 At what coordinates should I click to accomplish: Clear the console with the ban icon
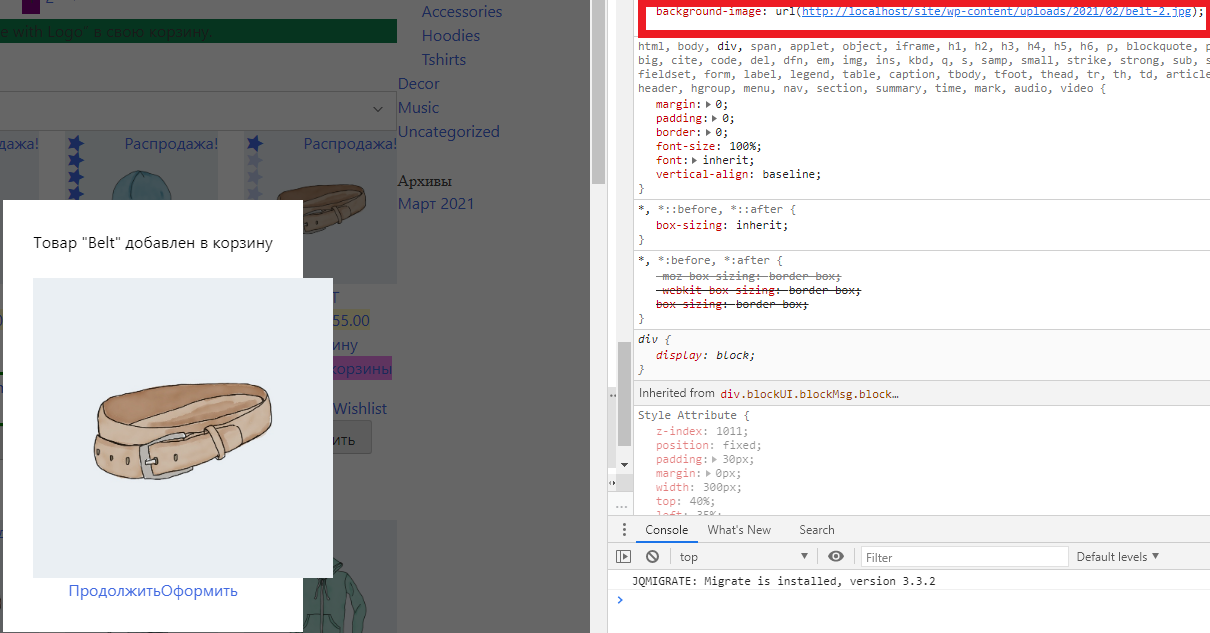(x=652, y=557)
